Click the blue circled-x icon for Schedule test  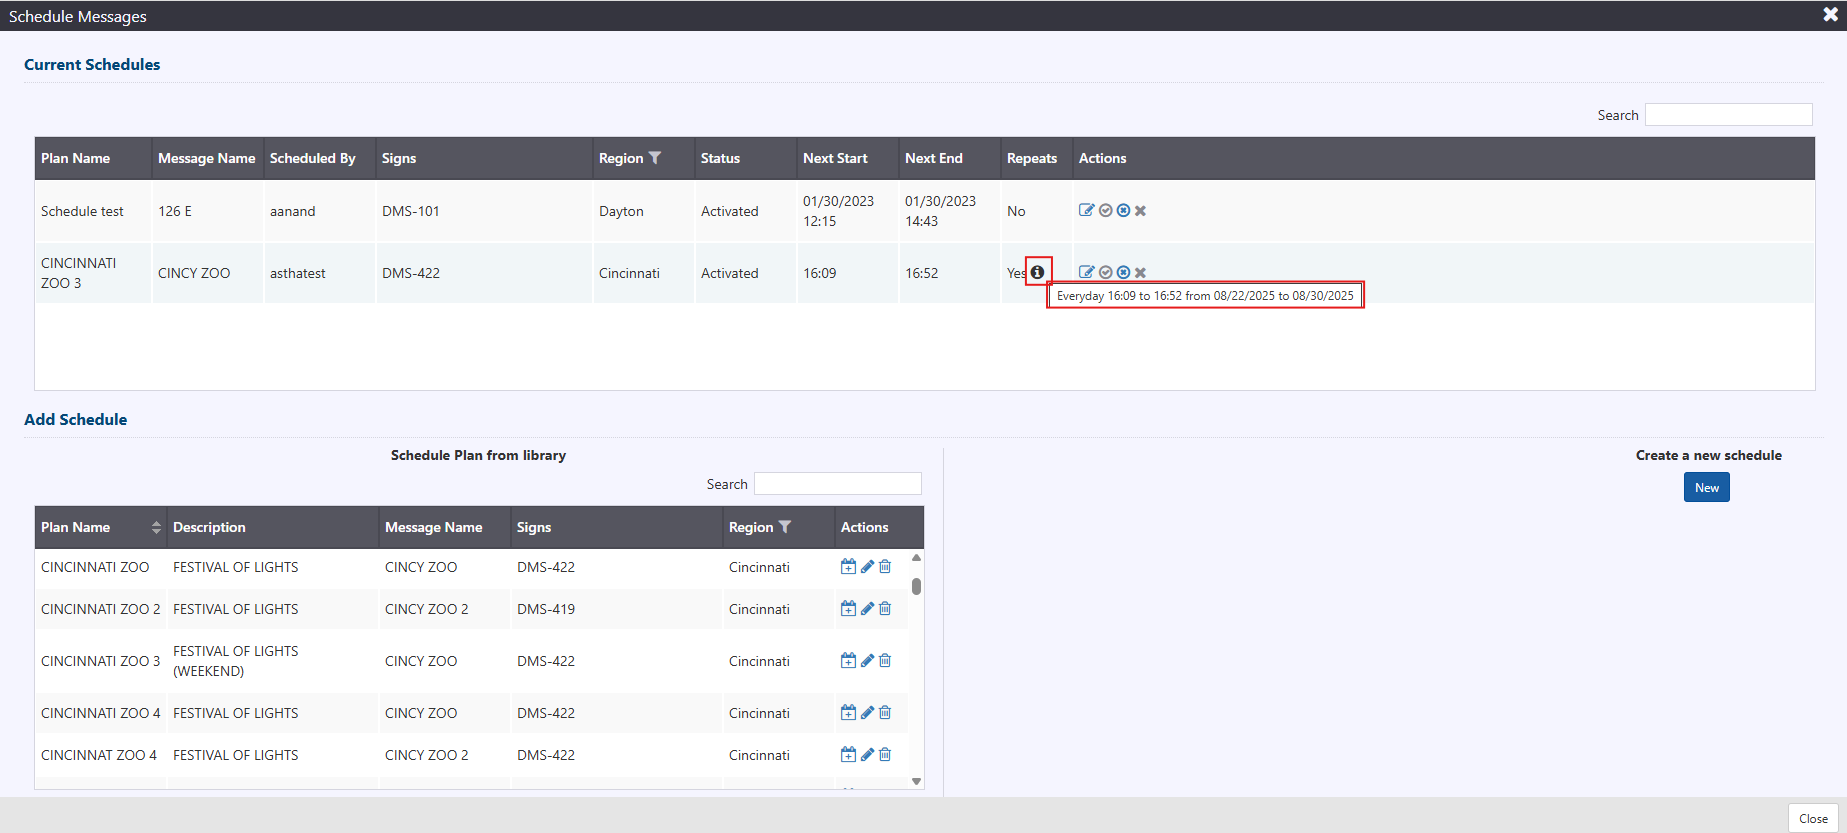1123,210
